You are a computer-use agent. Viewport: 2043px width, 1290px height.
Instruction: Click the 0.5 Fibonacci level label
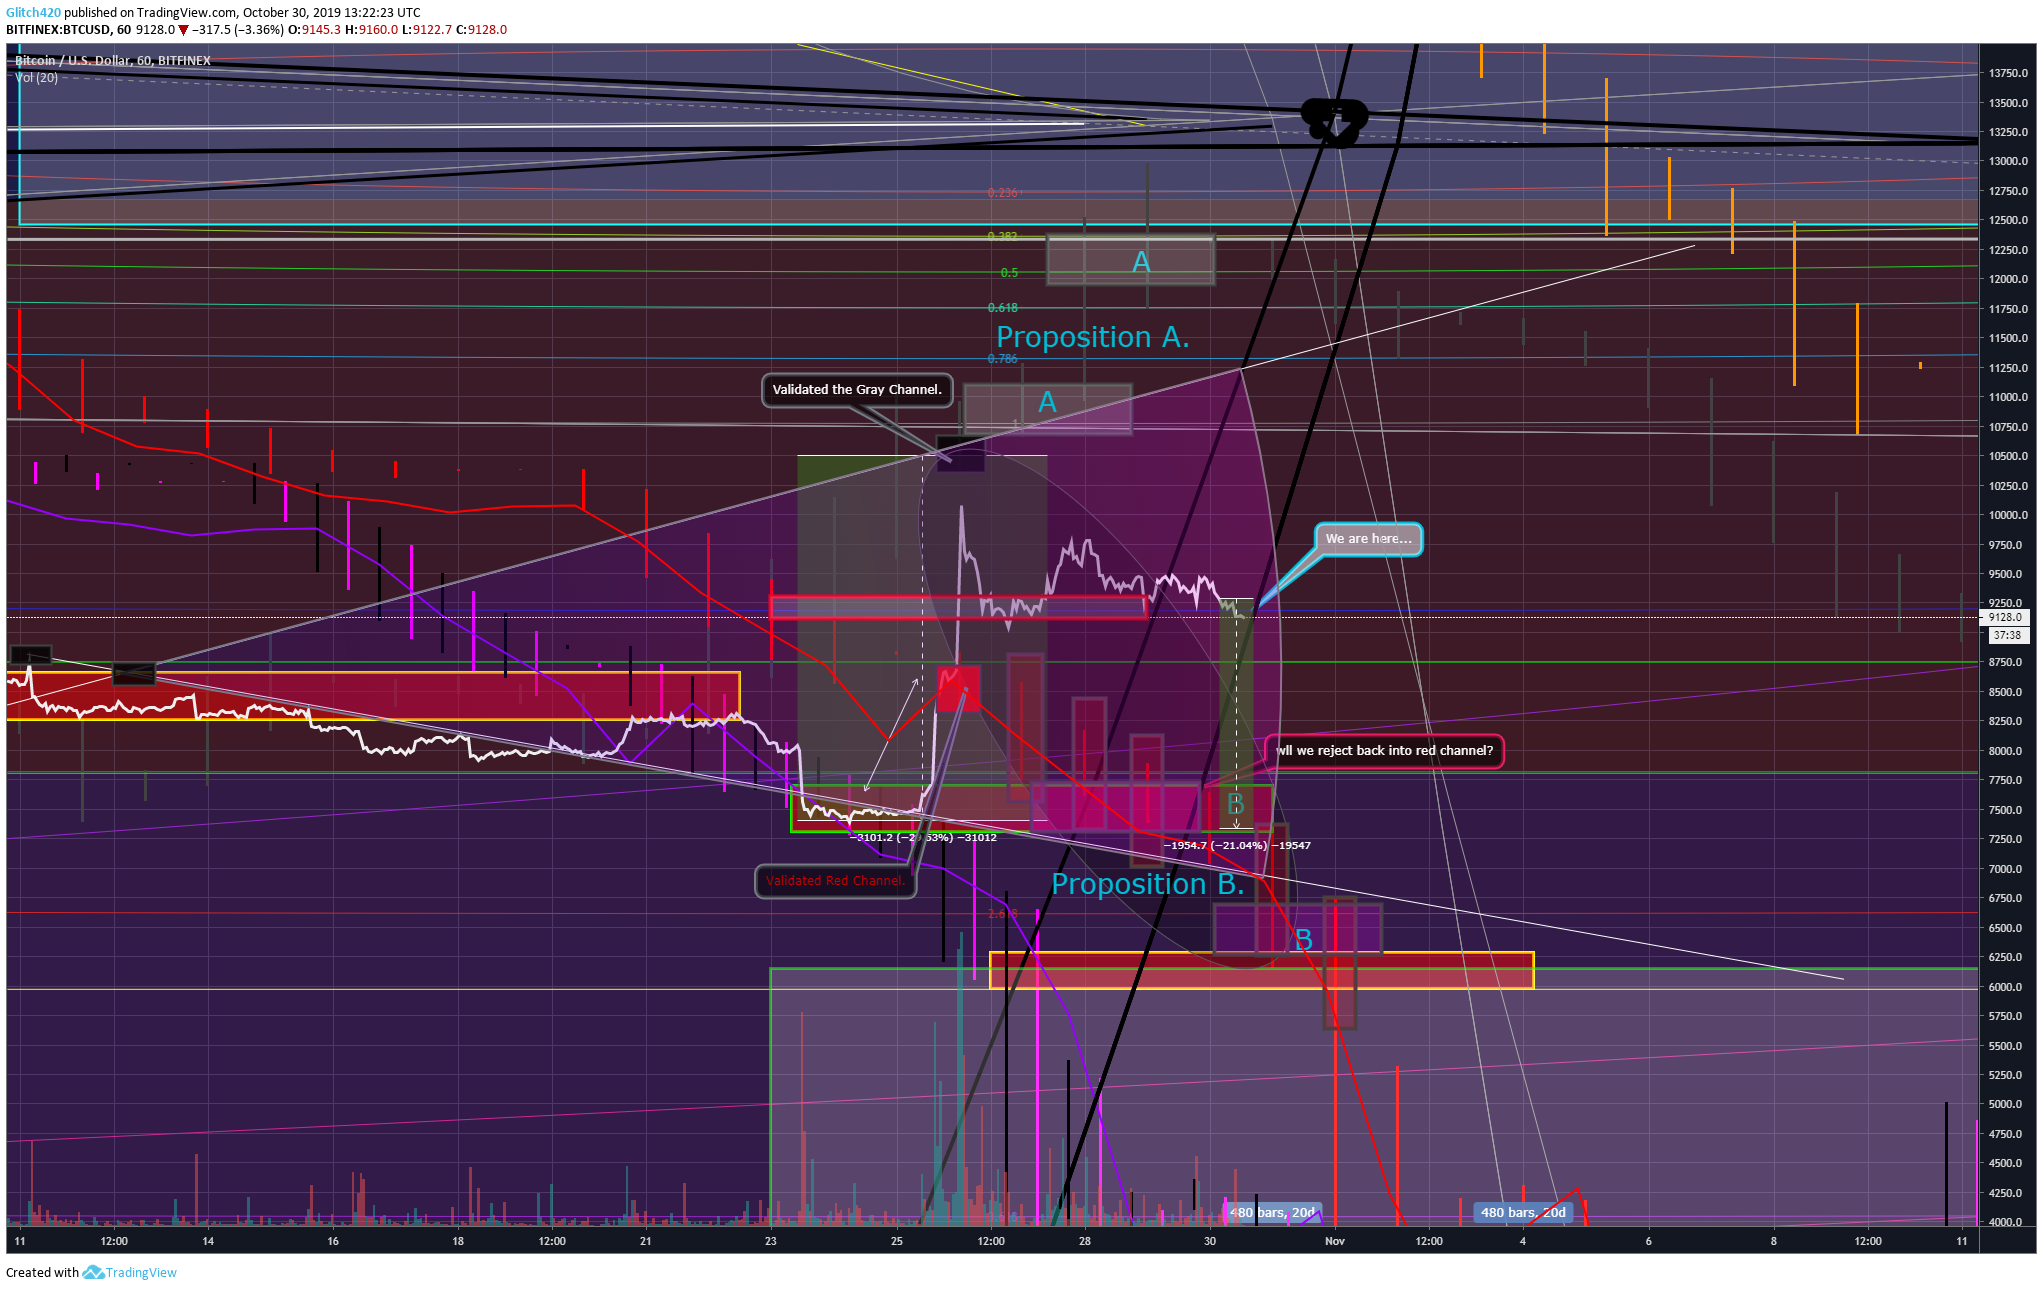coord(1009,273)
